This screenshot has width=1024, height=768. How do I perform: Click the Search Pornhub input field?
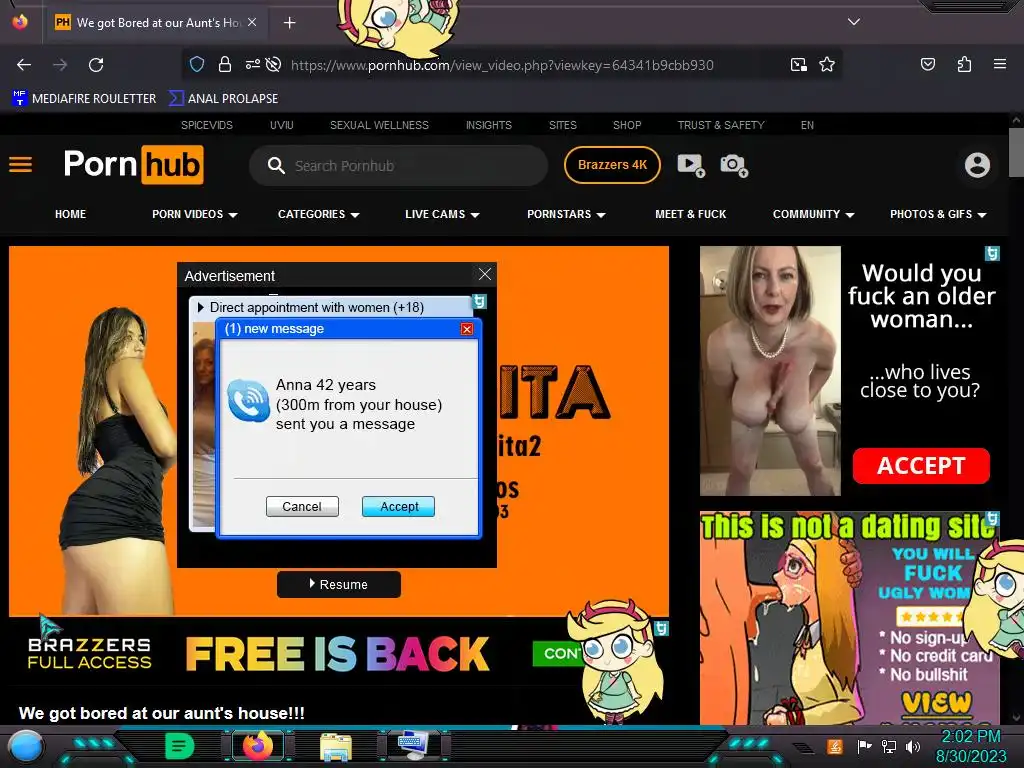[x=398, y=165]
